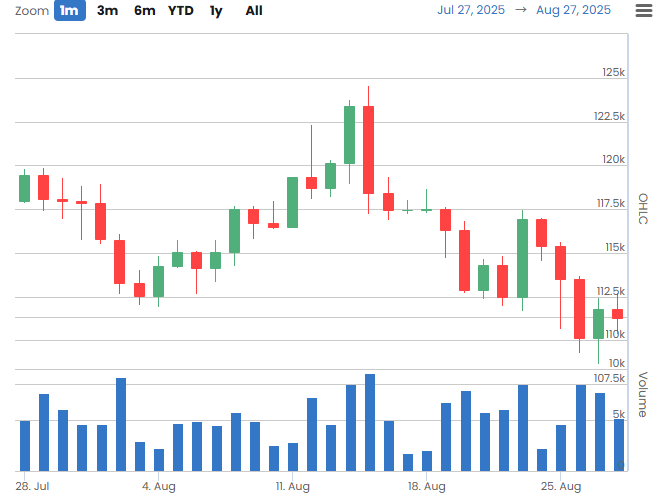Click the first green candlestick at 28 Jul
The width and height of the screenshot is (657, 497).
[24, 188]
